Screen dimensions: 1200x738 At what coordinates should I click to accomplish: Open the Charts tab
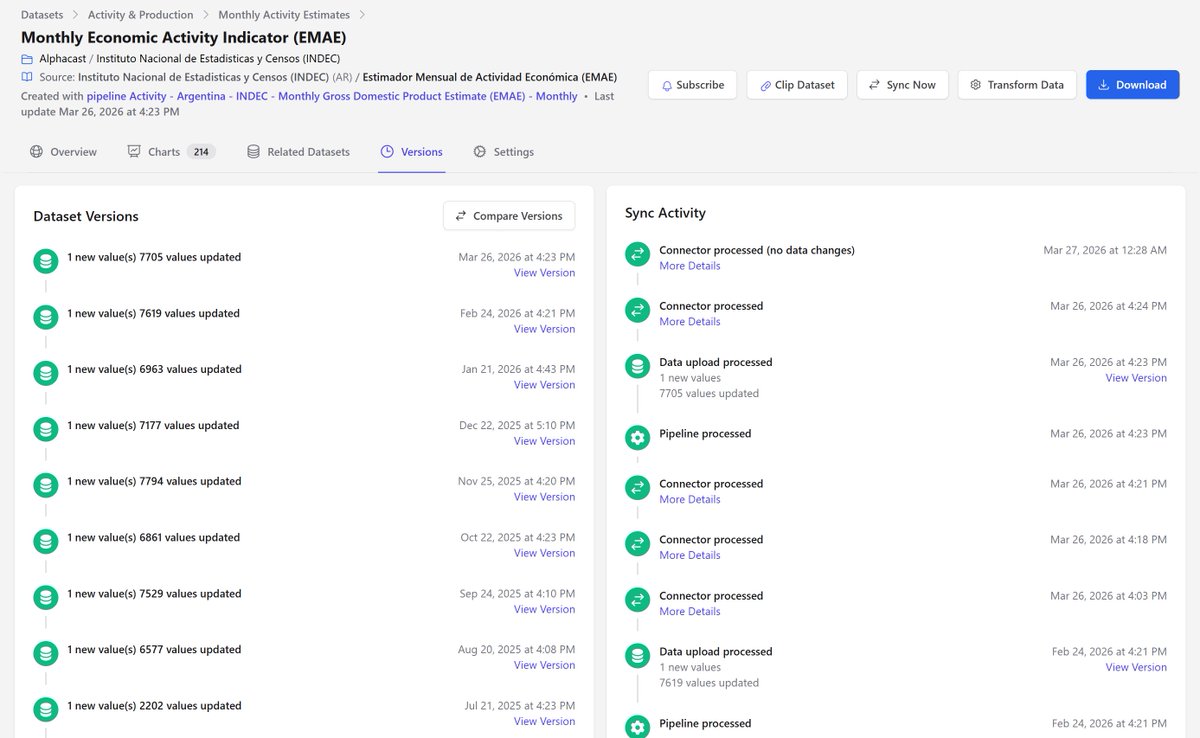pyautogui.click(x=171, y=152)
